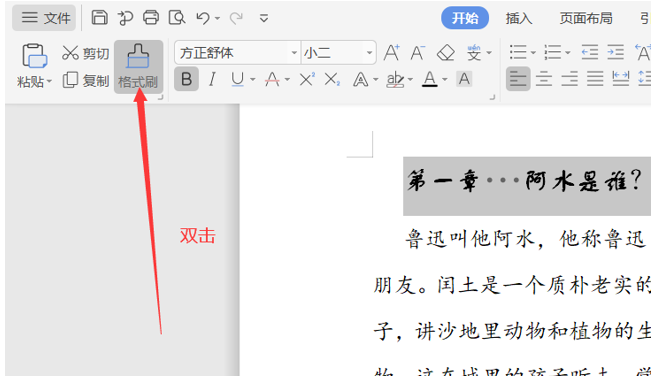The image size is (652, 376).
Task: Increase paragraph indent
Action: (615, 53)
